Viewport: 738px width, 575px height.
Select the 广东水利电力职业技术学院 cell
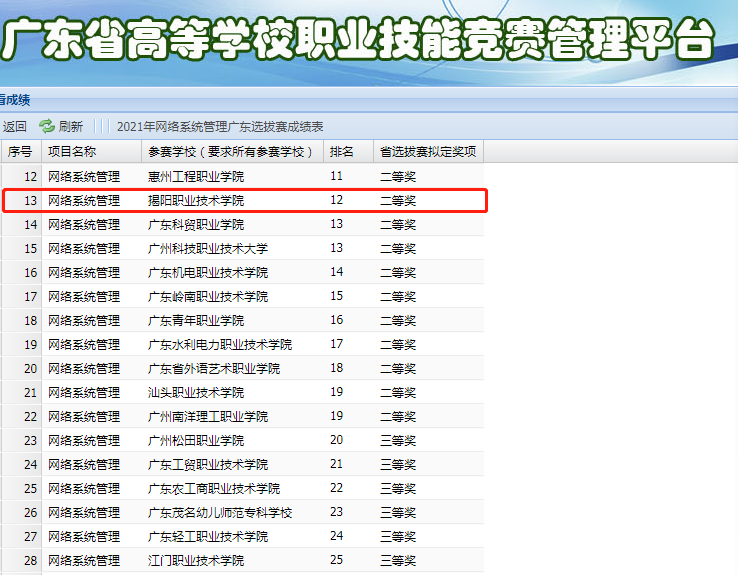(x=220, y=344)
